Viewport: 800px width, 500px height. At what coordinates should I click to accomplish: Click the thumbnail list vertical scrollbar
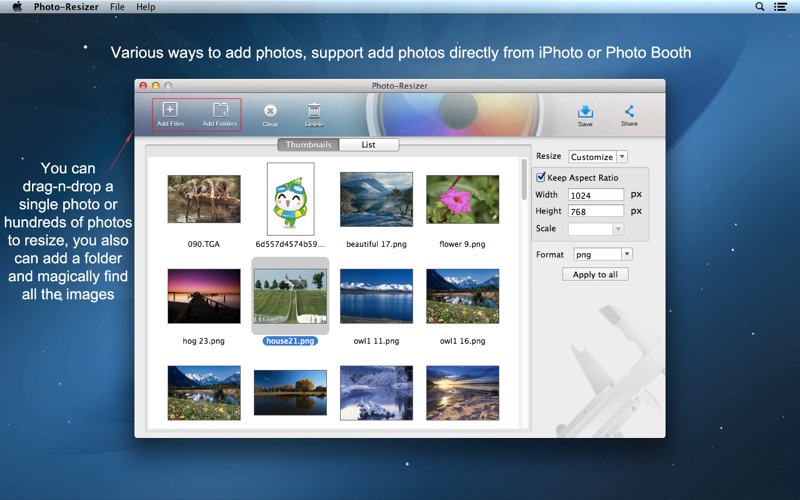click(x=524, y=180)
